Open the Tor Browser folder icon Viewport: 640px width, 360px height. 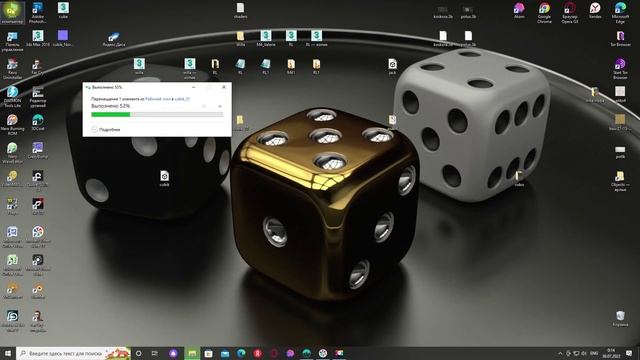(620, 39)
